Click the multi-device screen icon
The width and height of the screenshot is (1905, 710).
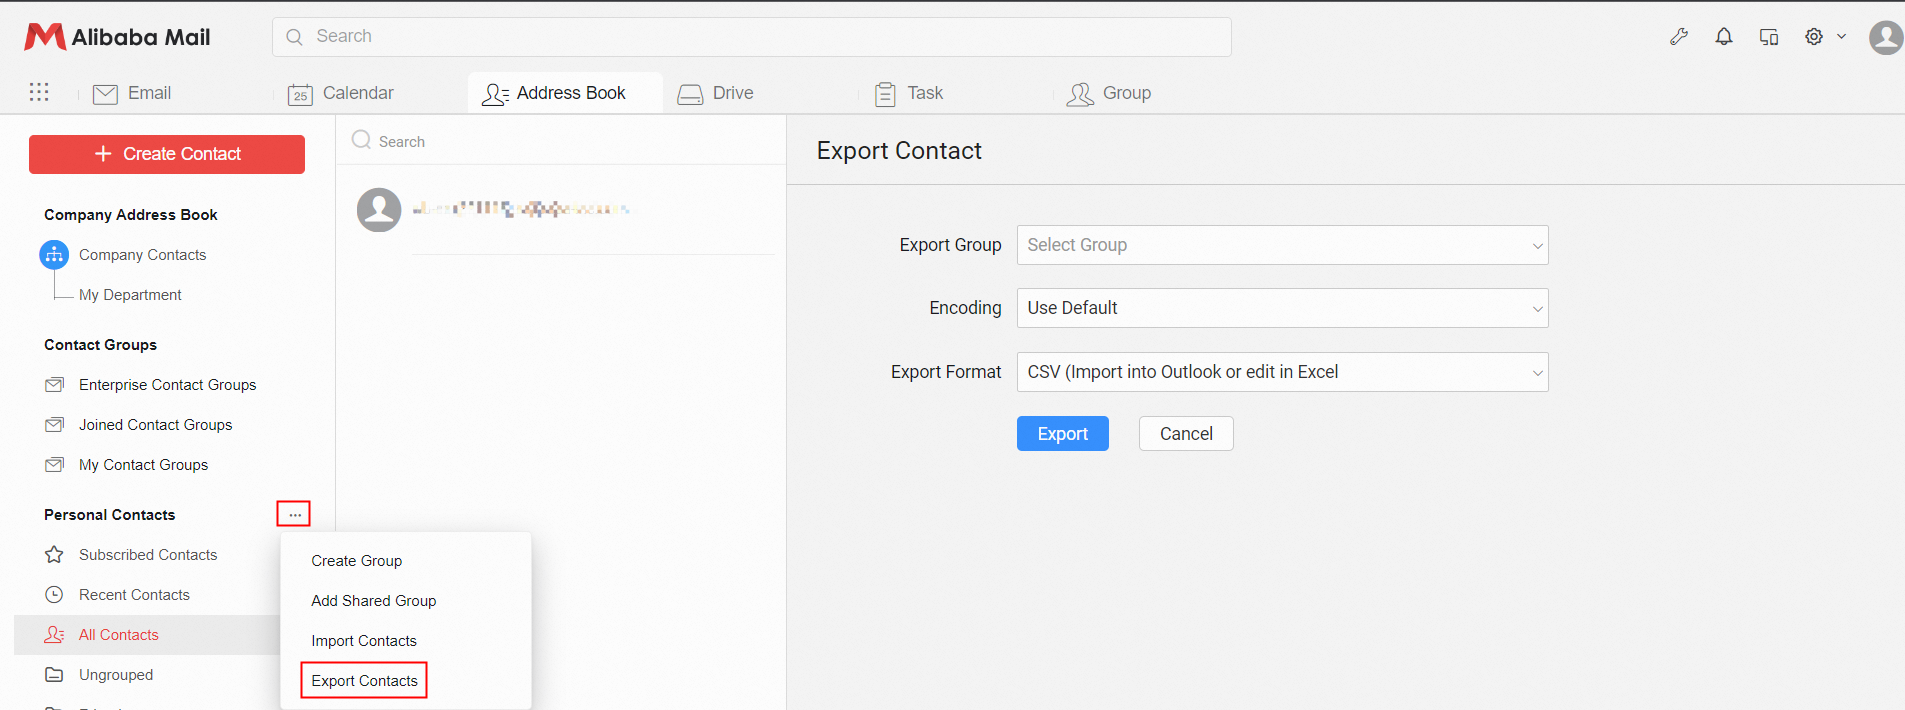(x=1769, y=37)
